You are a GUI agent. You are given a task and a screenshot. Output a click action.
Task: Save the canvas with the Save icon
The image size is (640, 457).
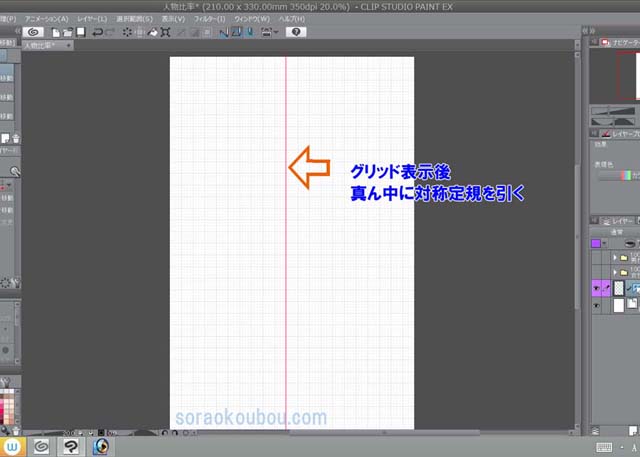(x=81, y=32)
